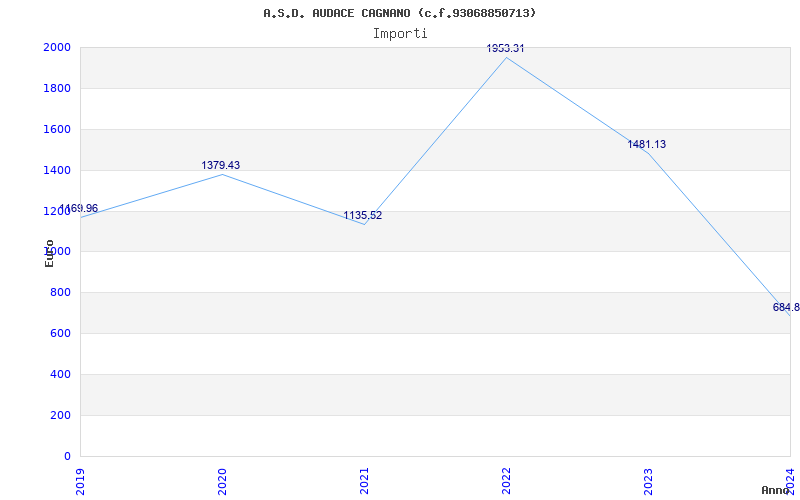
Task: Select the 684.8 data label
Action: 786,307
